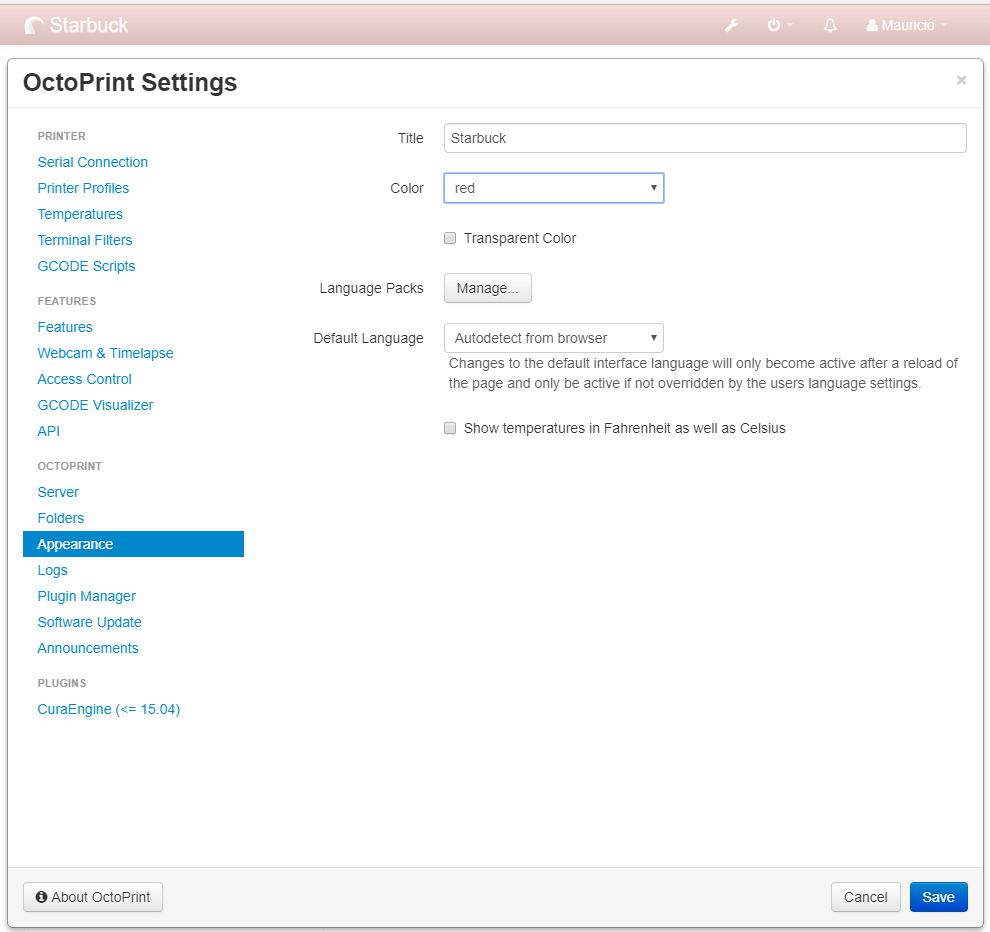Click the wrench settings icon in navbar
The width and height of the screenshot is (990, 932).
click(731, 25)
